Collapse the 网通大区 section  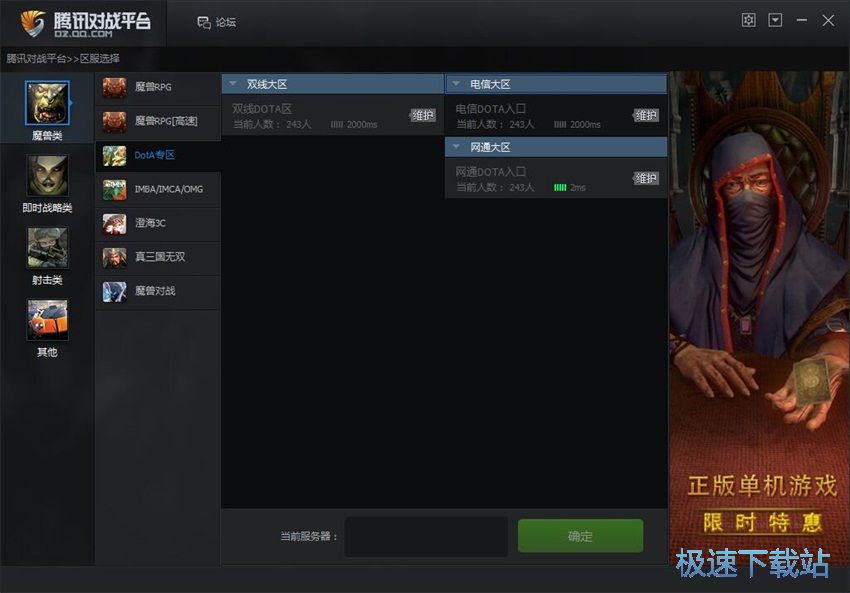tap(456, 147)
